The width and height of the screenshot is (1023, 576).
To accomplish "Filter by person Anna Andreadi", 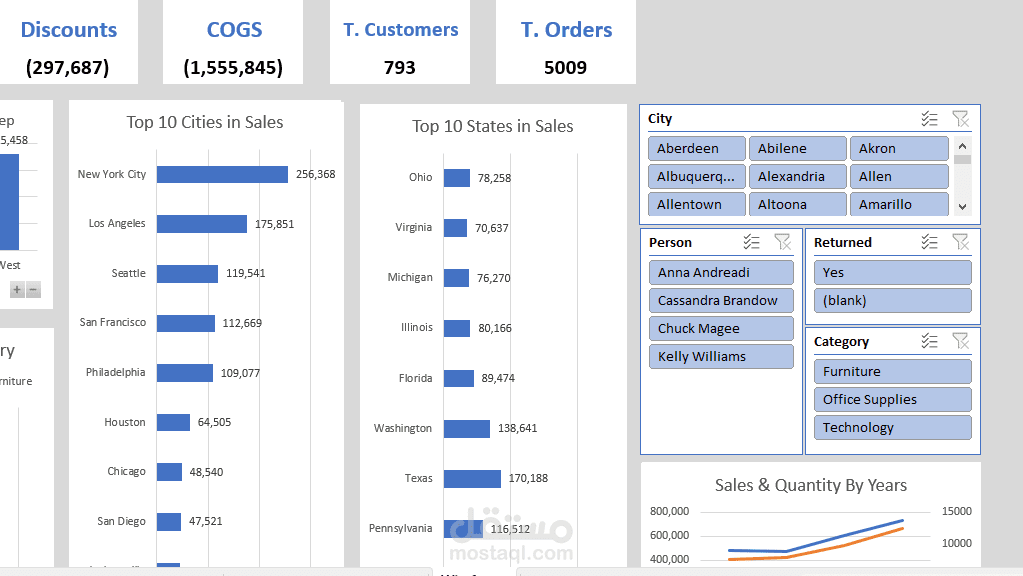I will [x=721, y=273].
